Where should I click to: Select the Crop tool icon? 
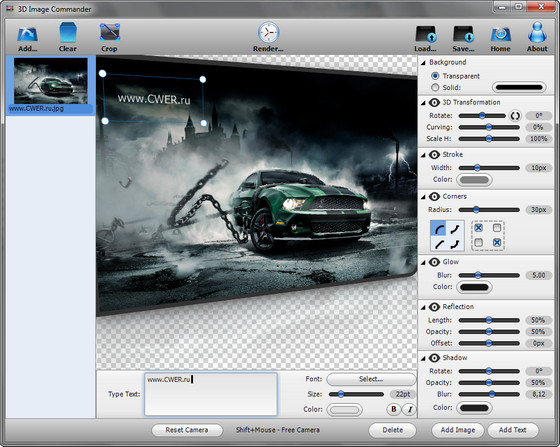110,32
